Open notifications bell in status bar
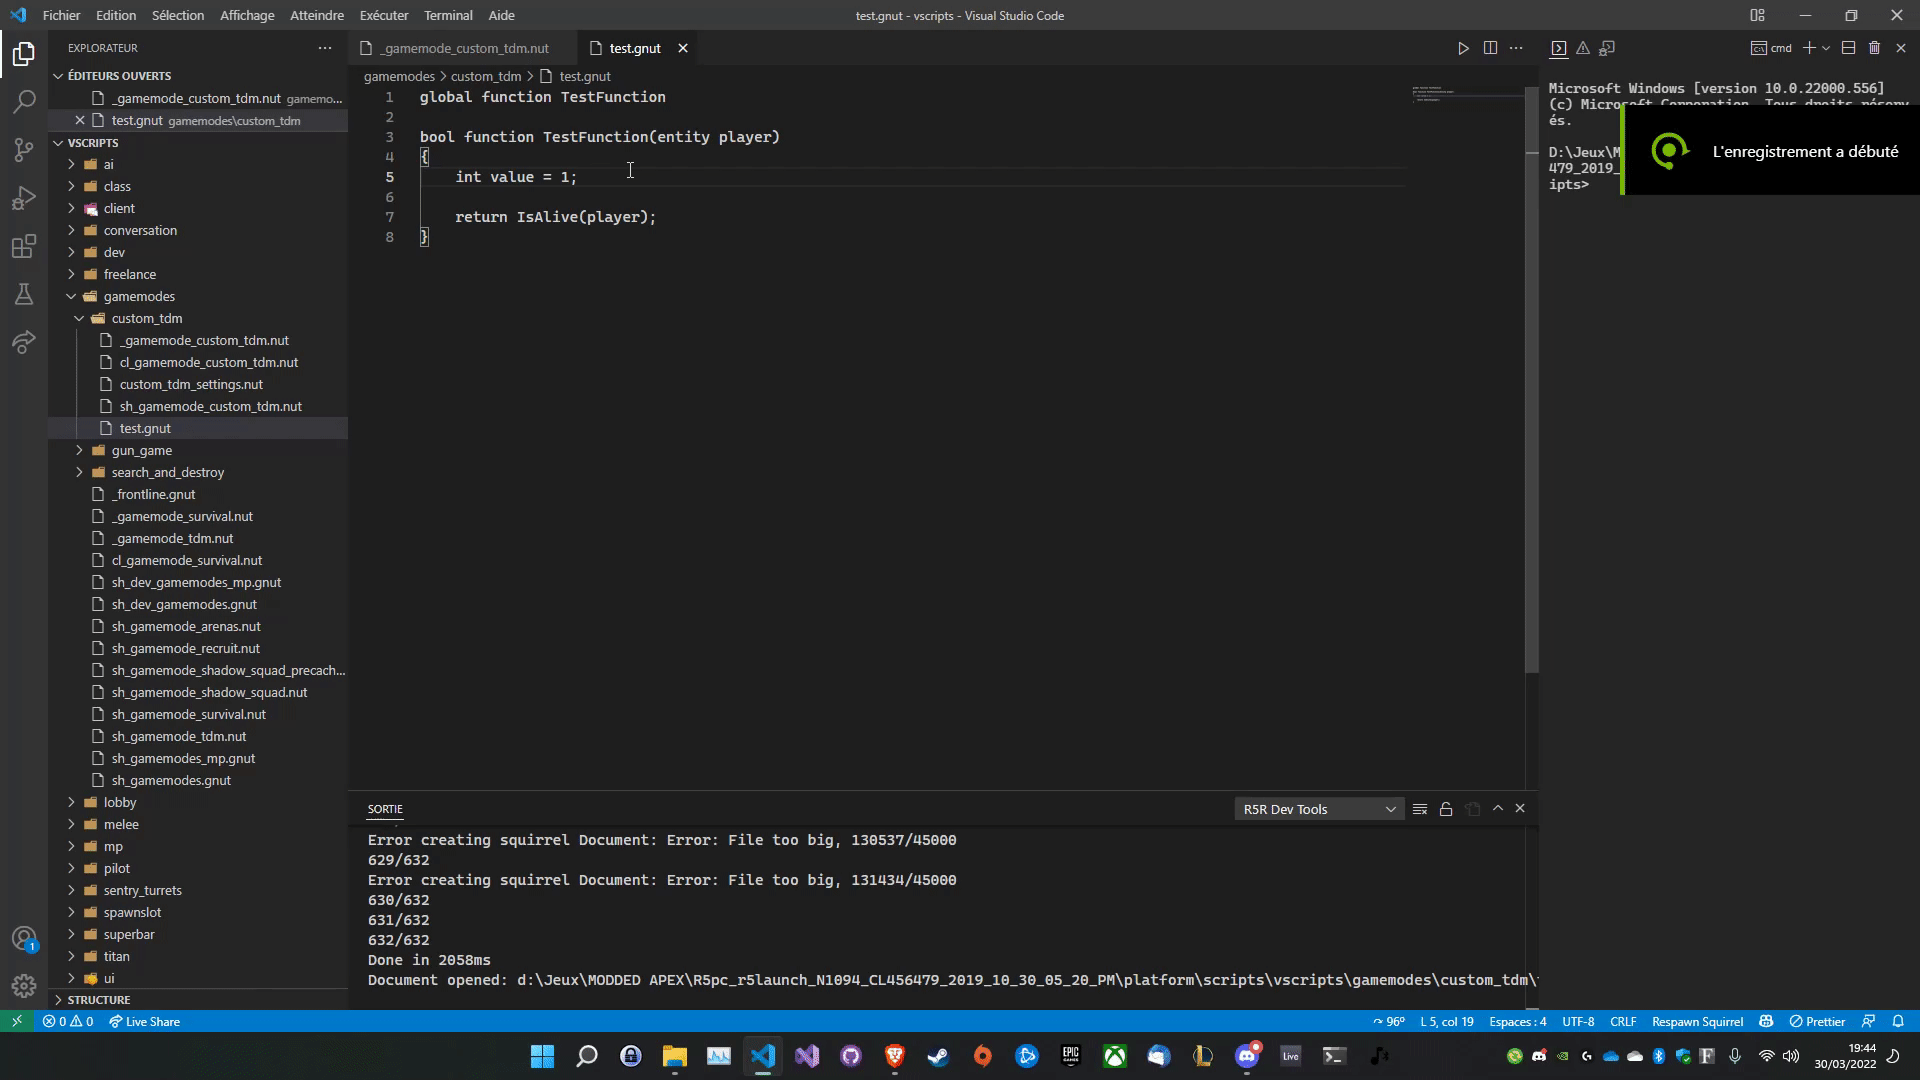Image resolution: width=1920 pixels, height=1080 pixels. pos(1898,1021)
